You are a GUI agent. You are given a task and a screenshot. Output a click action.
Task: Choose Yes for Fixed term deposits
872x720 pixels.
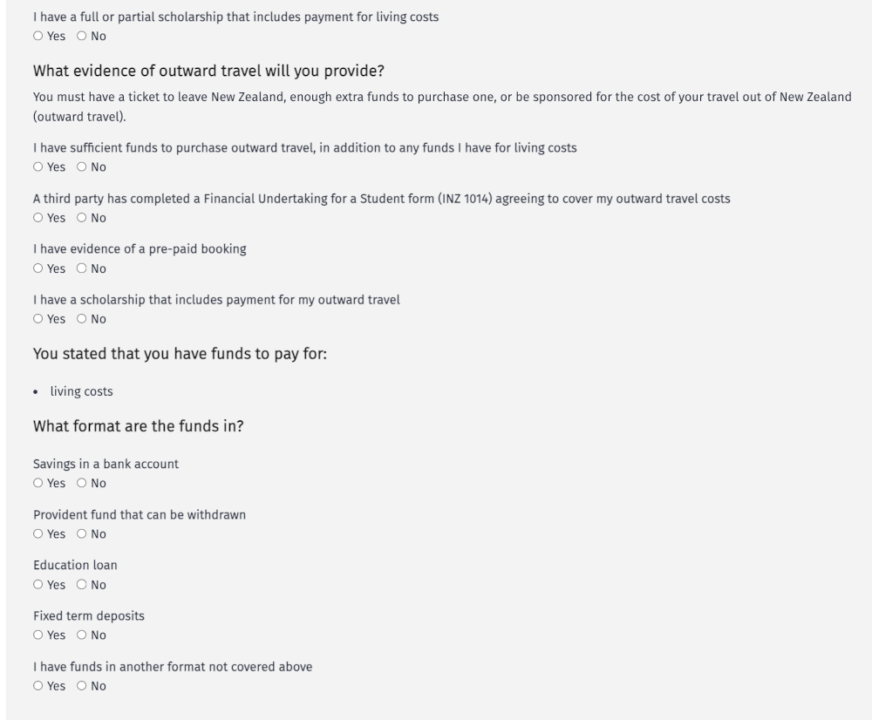click(39, 636)
